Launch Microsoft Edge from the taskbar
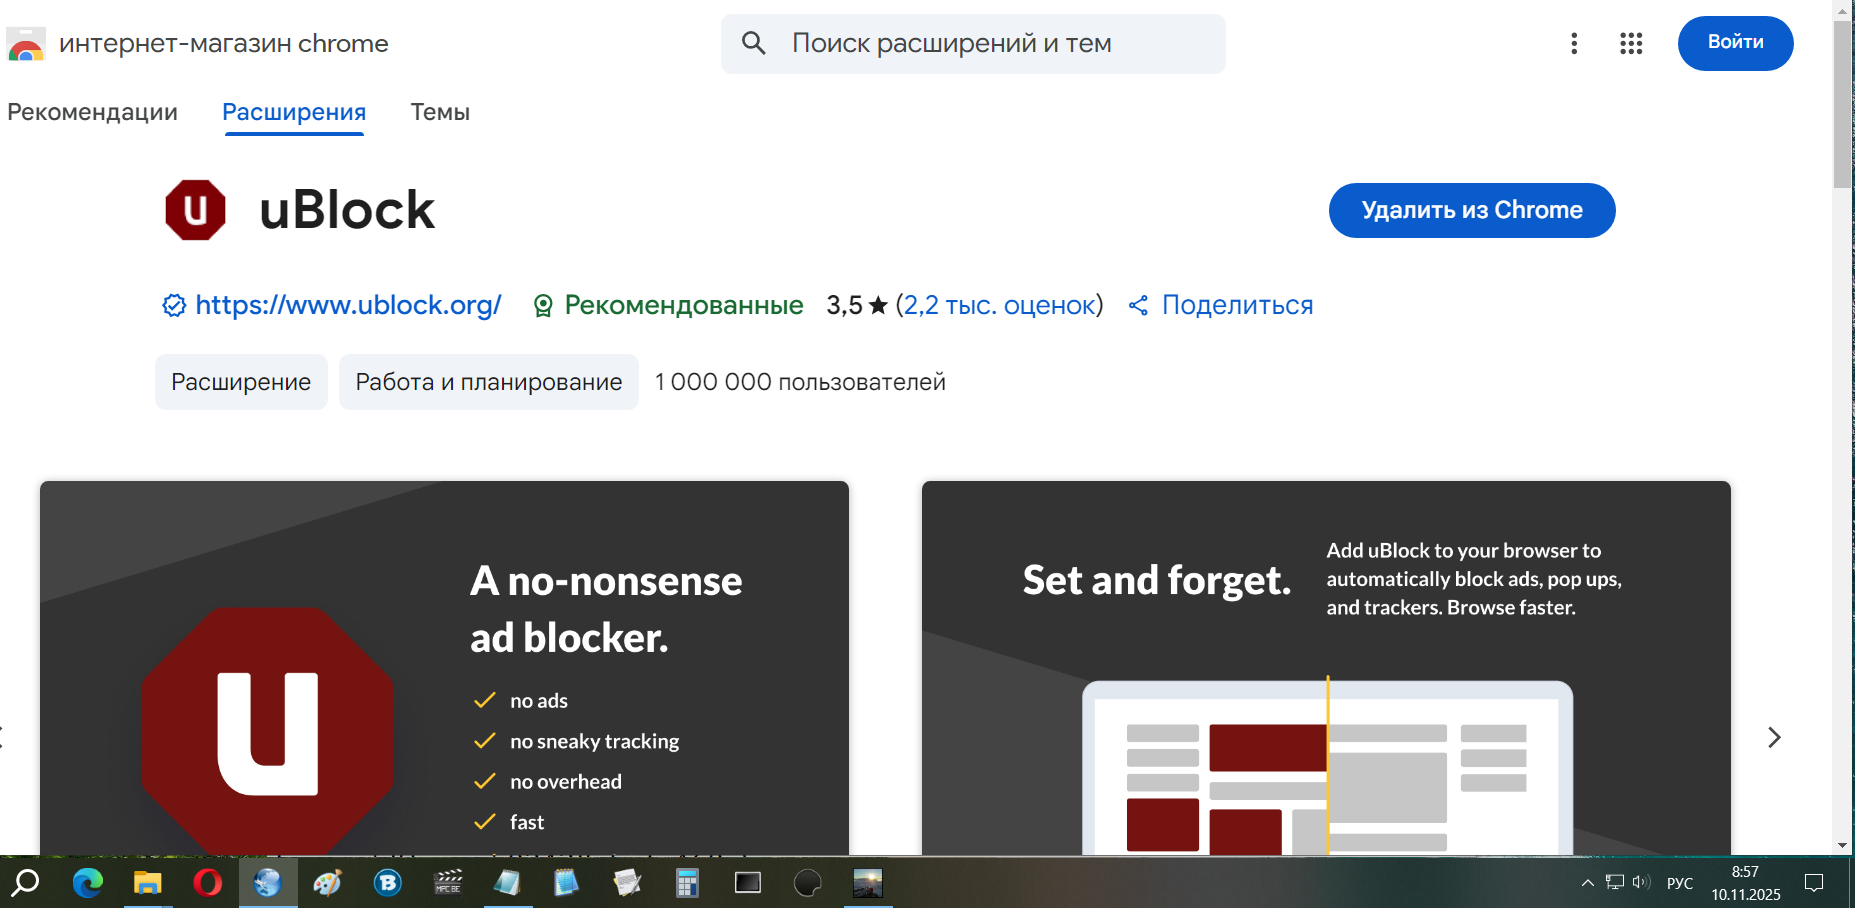This screenshot has height=908, width=1855. point(88,882)
